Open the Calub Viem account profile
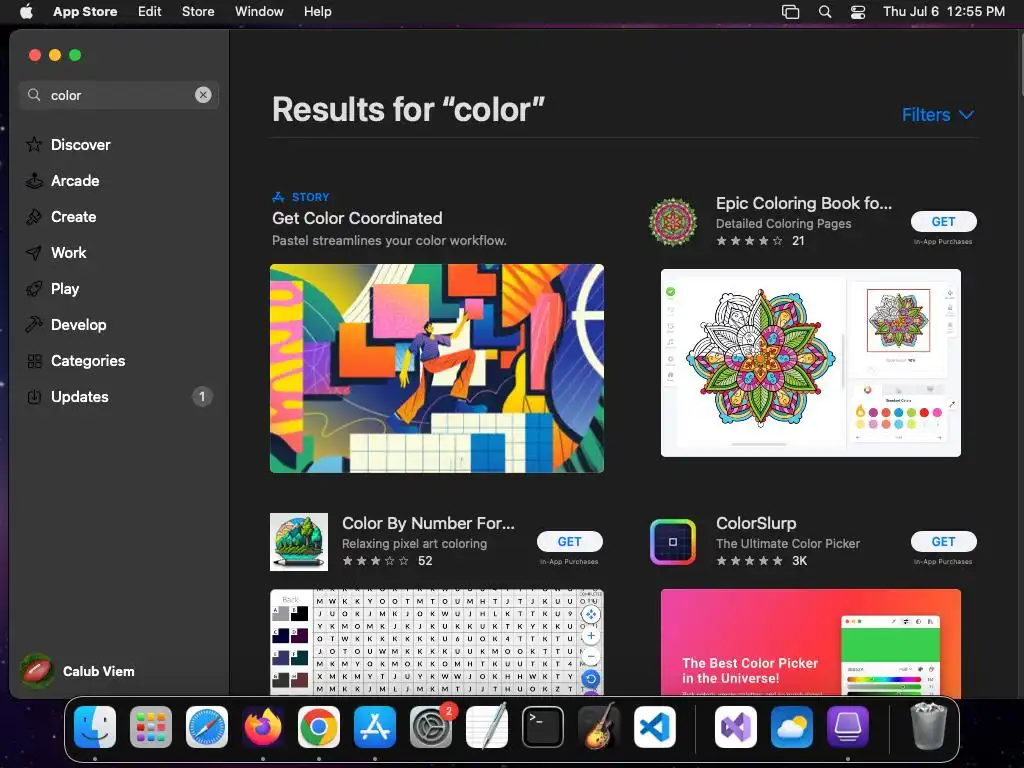This screenshot has width=1024, height=768. click(78, 671)
